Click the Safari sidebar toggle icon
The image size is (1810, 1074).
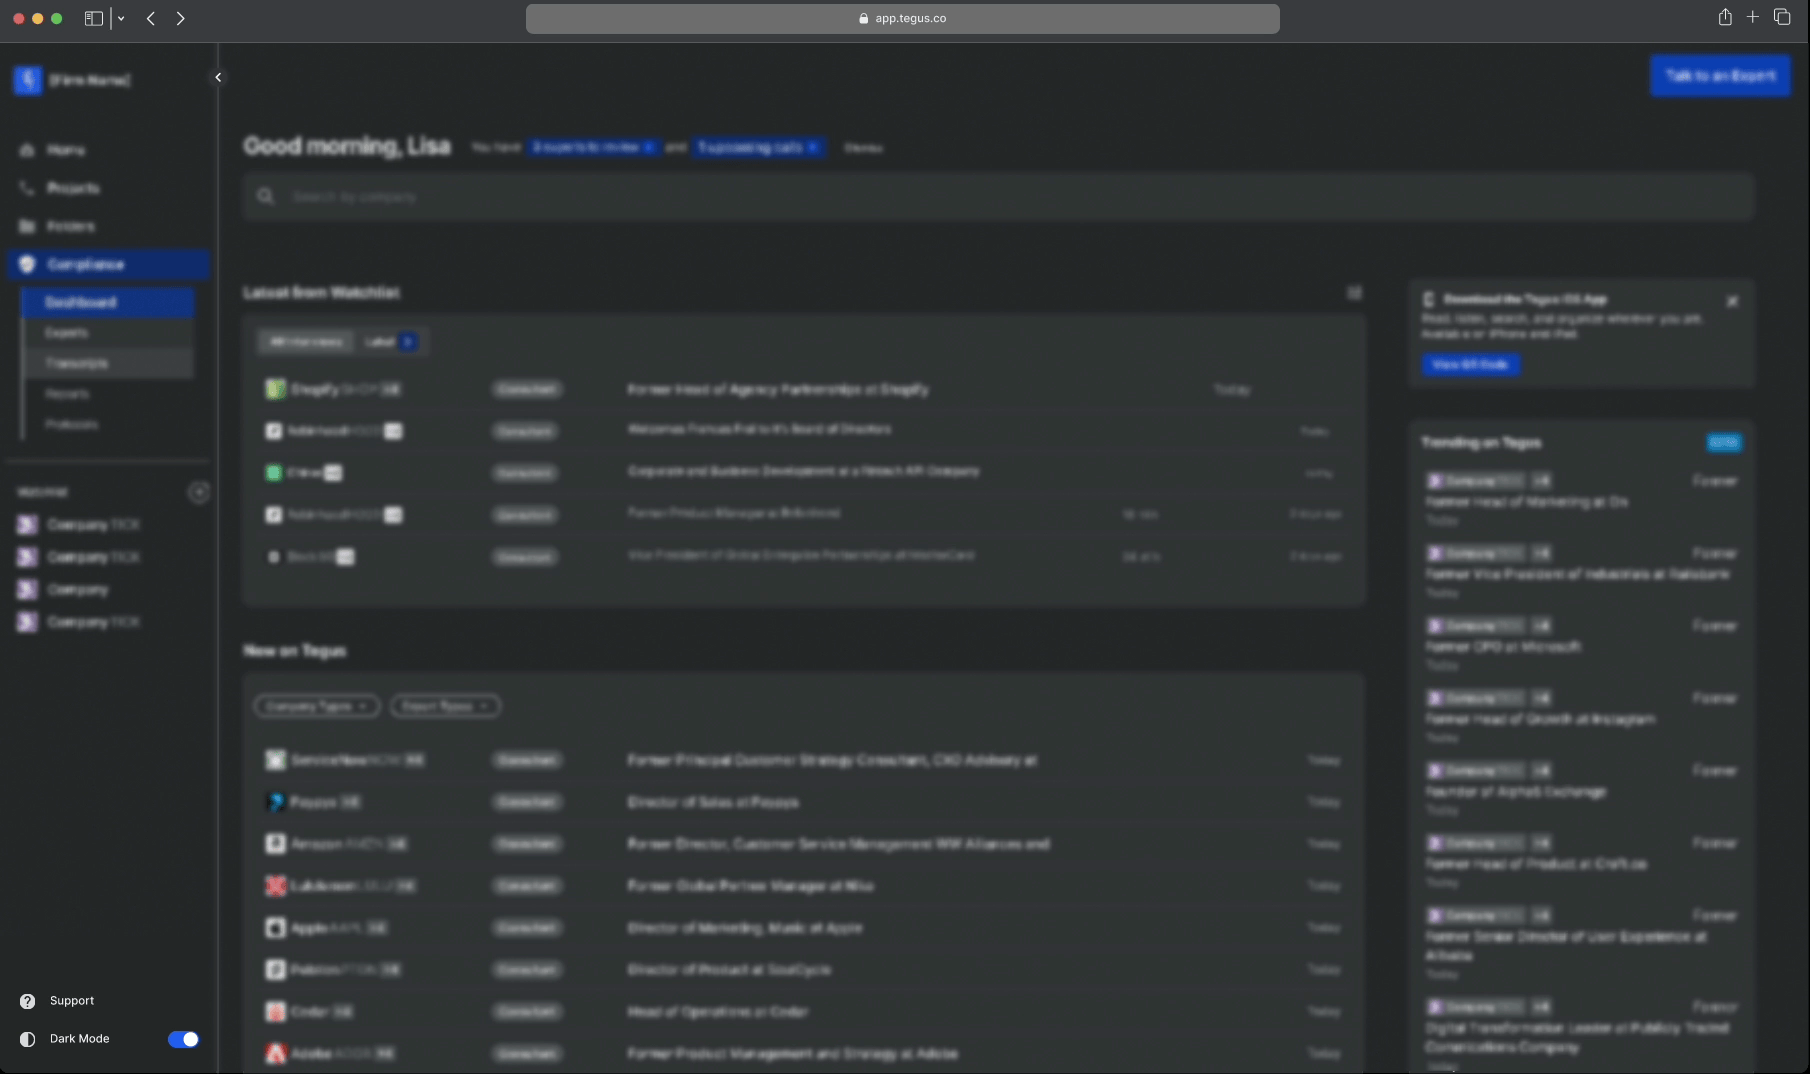(x=94, y=18)
